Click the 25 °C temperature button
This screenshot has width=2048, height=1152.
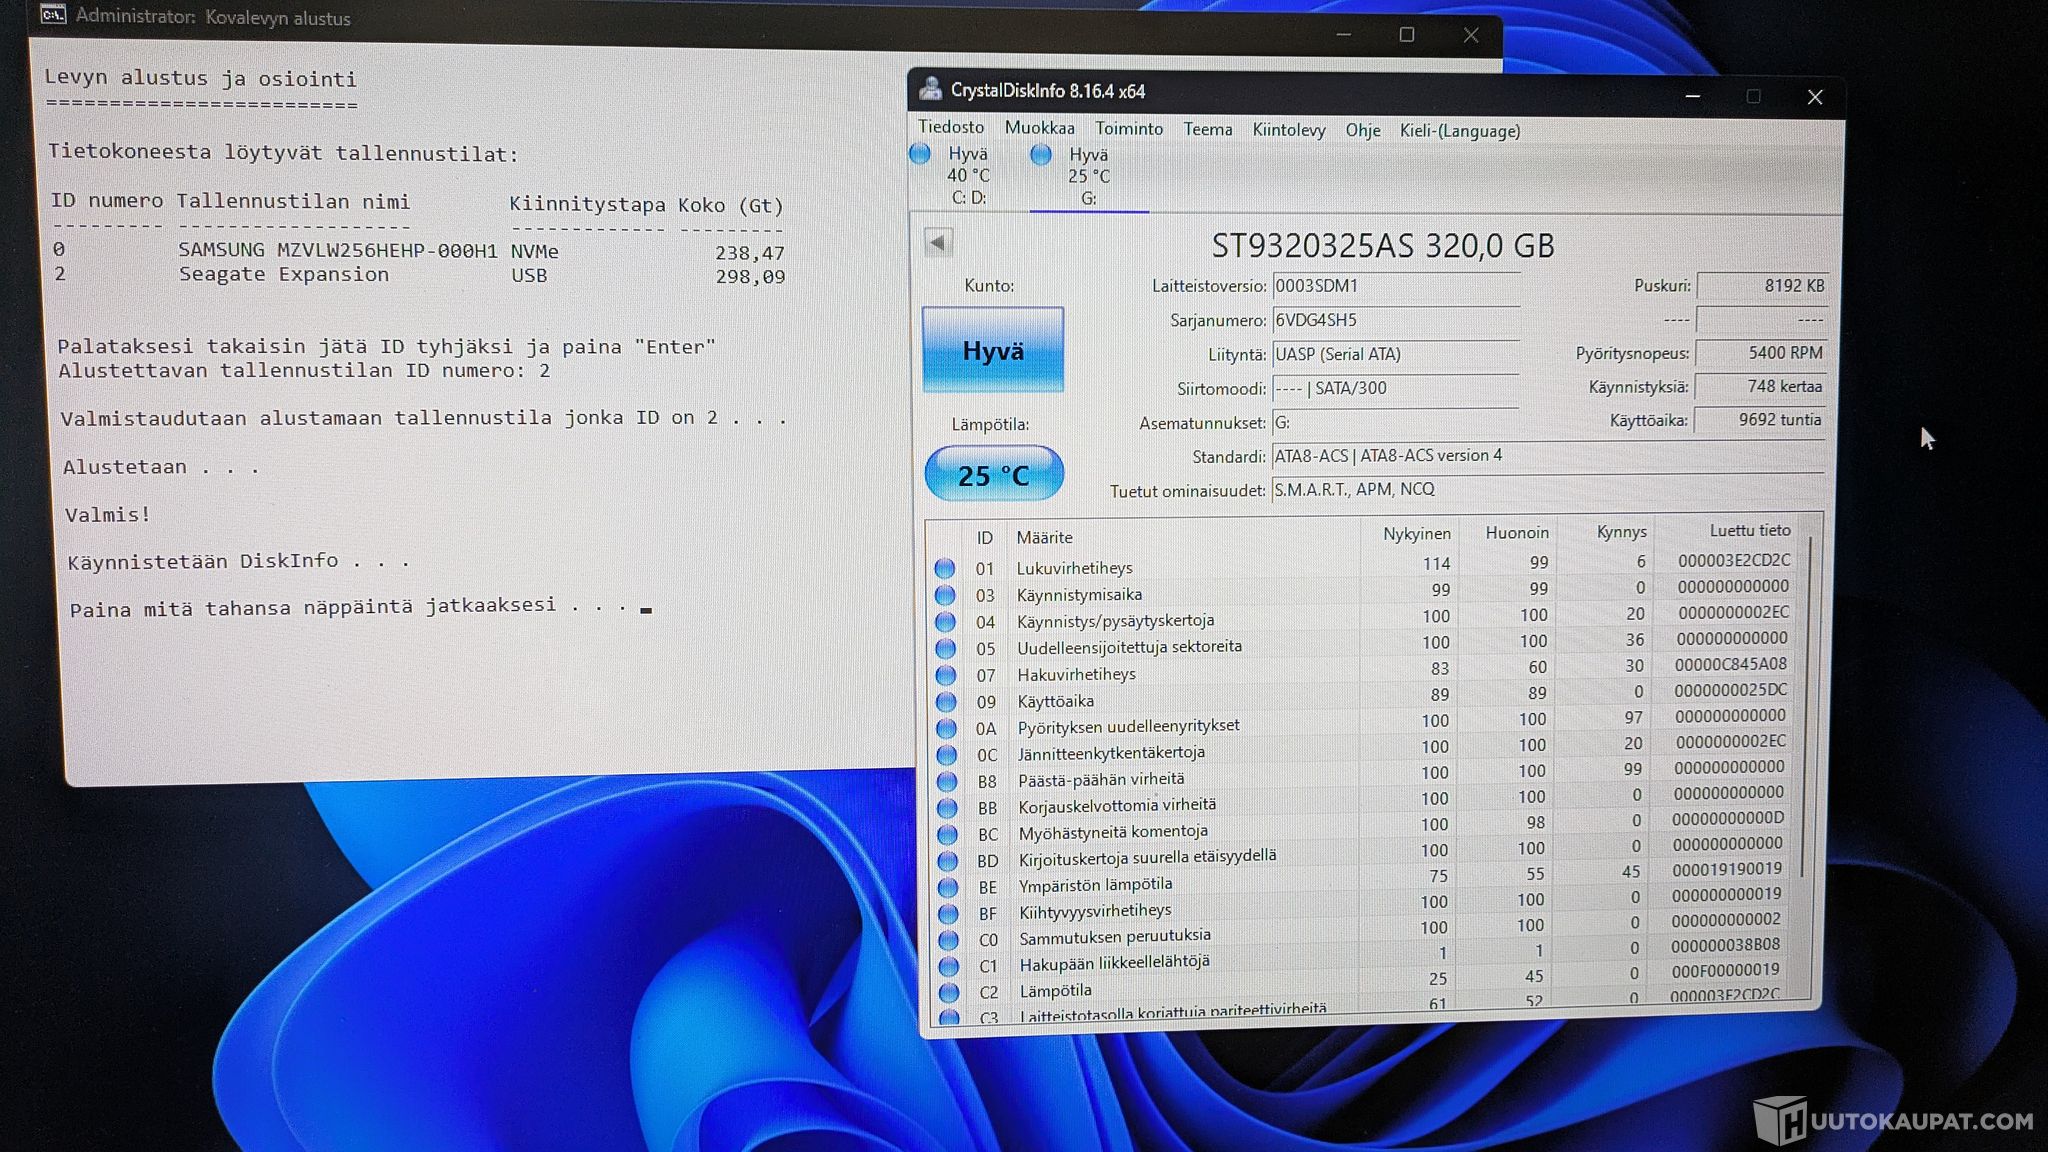click(x=993, y=474)
